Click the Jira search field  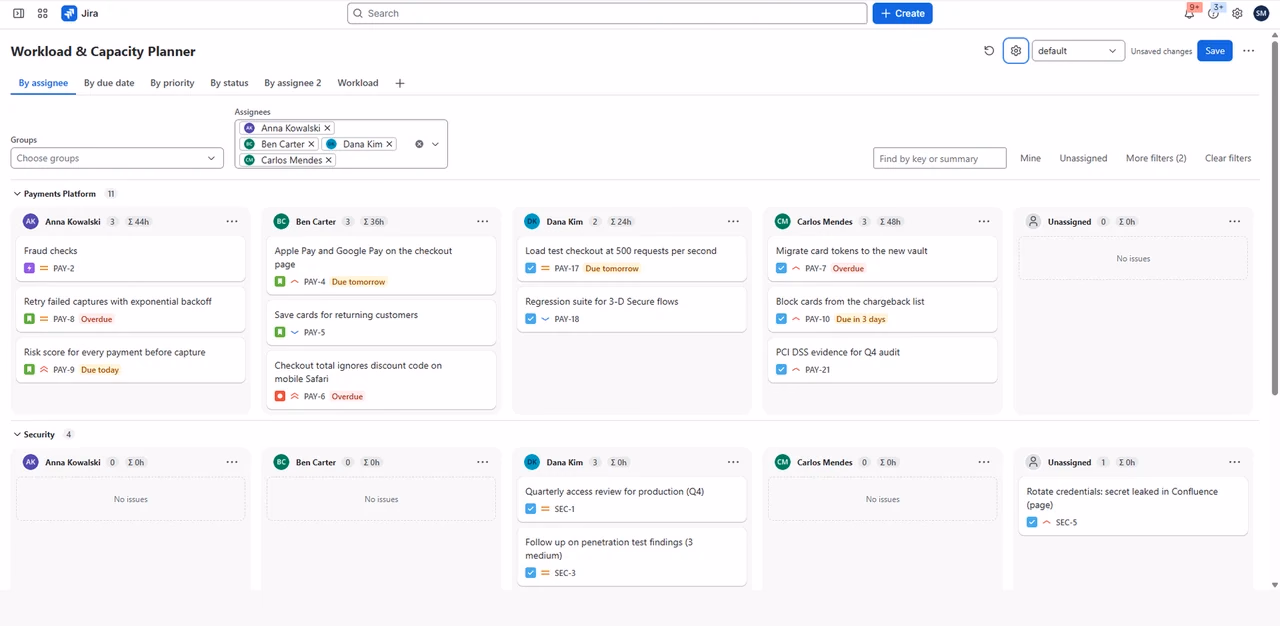607,13
